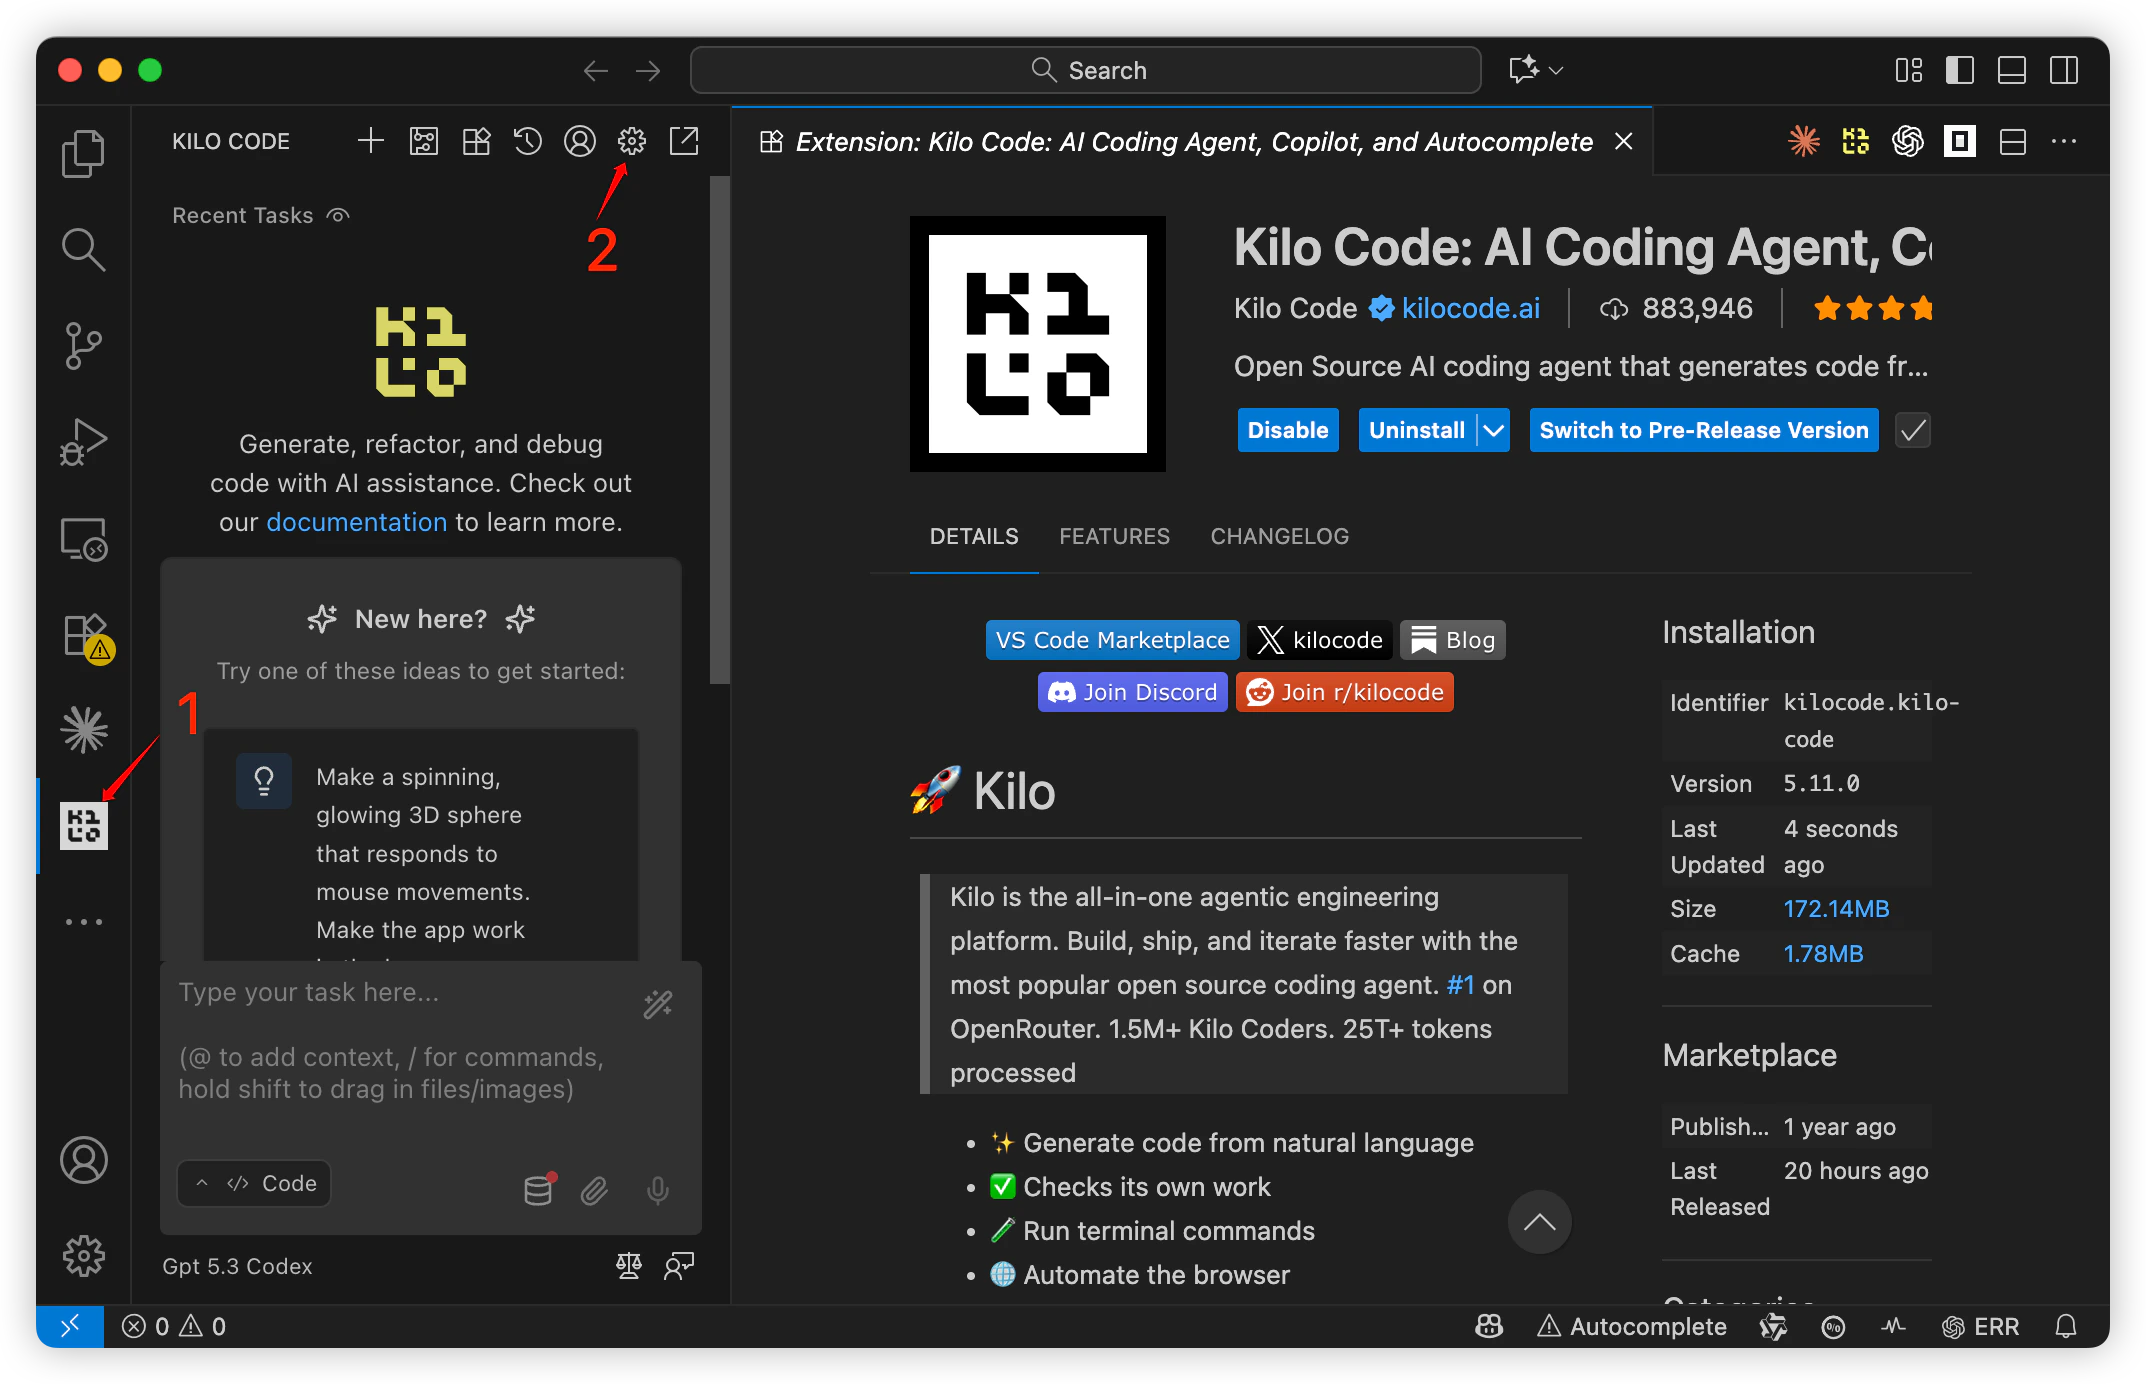2146x1384 pixels.
Task: Click the Kilo Code activity bar icon
Action: pyautogui.click(x=84, y=826)
